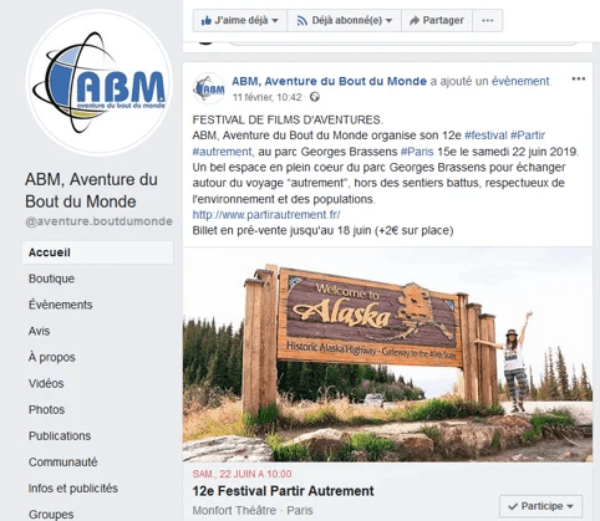
Task: Click the Partager share button
Action: coord(437,20)
